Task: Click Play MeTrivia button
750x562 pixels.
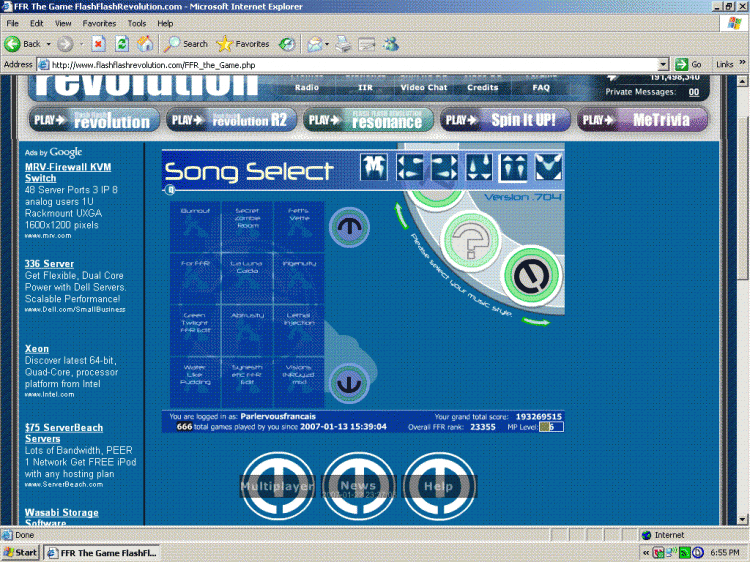Action: coord(642,120)
